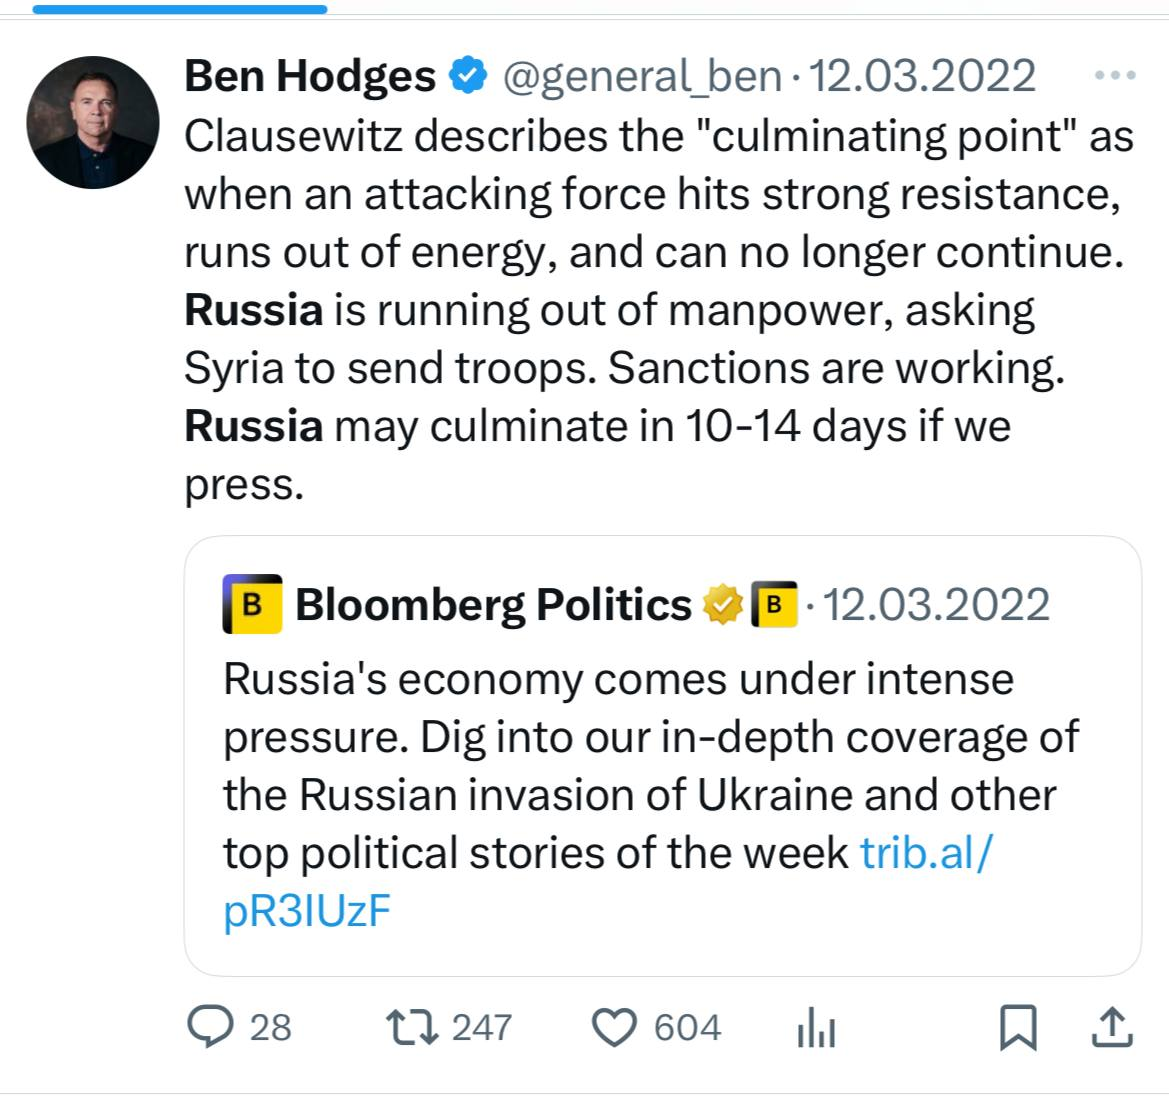Click Bloomberg affiliate badge next to gold checkmark
1169x1109 pixels.
pyautogui.click(x=773, y=605)
